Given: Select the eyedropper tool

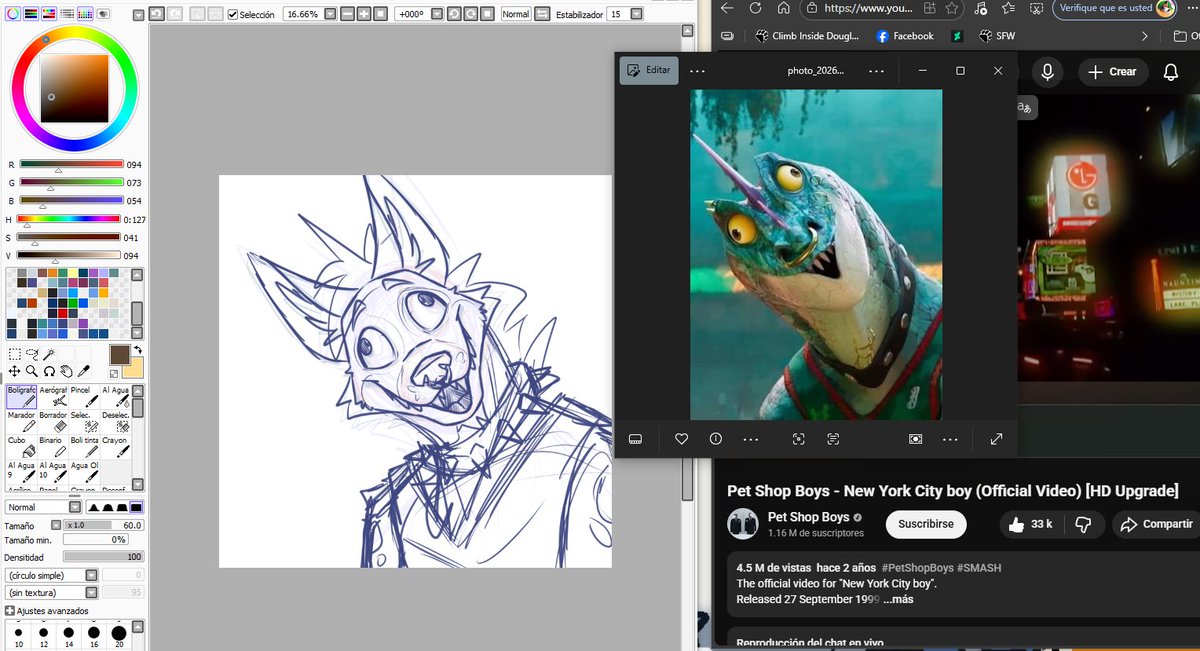Looking at the screenshot, I should 83,371.
